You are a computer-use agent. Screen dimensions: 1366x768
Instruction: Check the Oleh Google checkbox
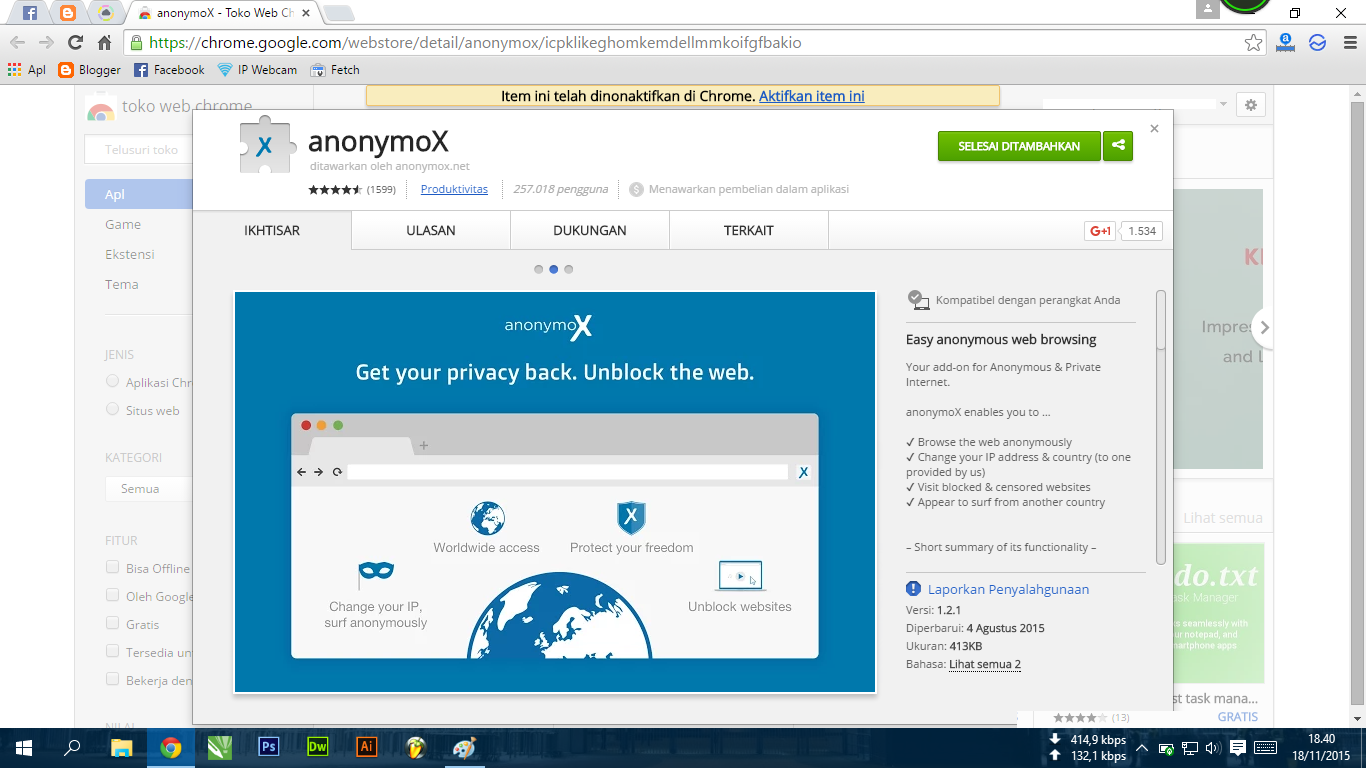tap(112, 595)
